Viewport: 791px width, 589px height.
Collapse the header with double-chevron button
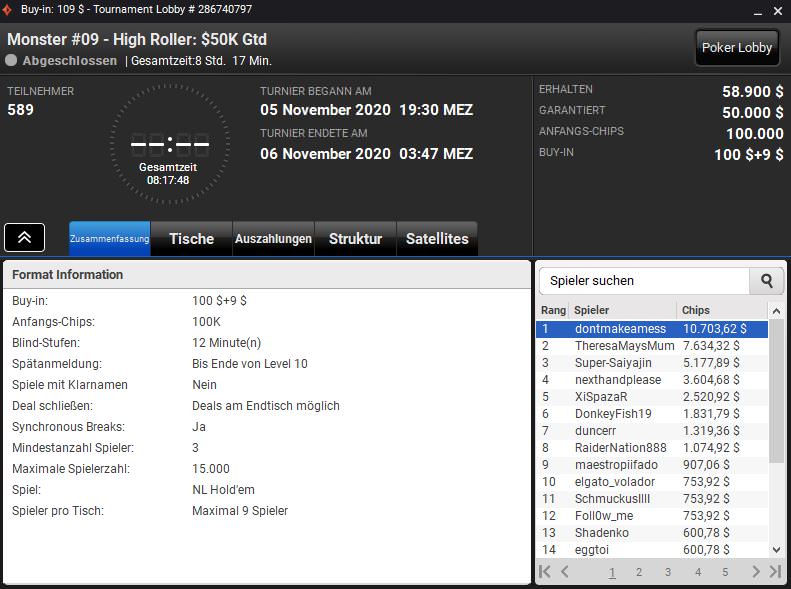[x=25, y=237]
